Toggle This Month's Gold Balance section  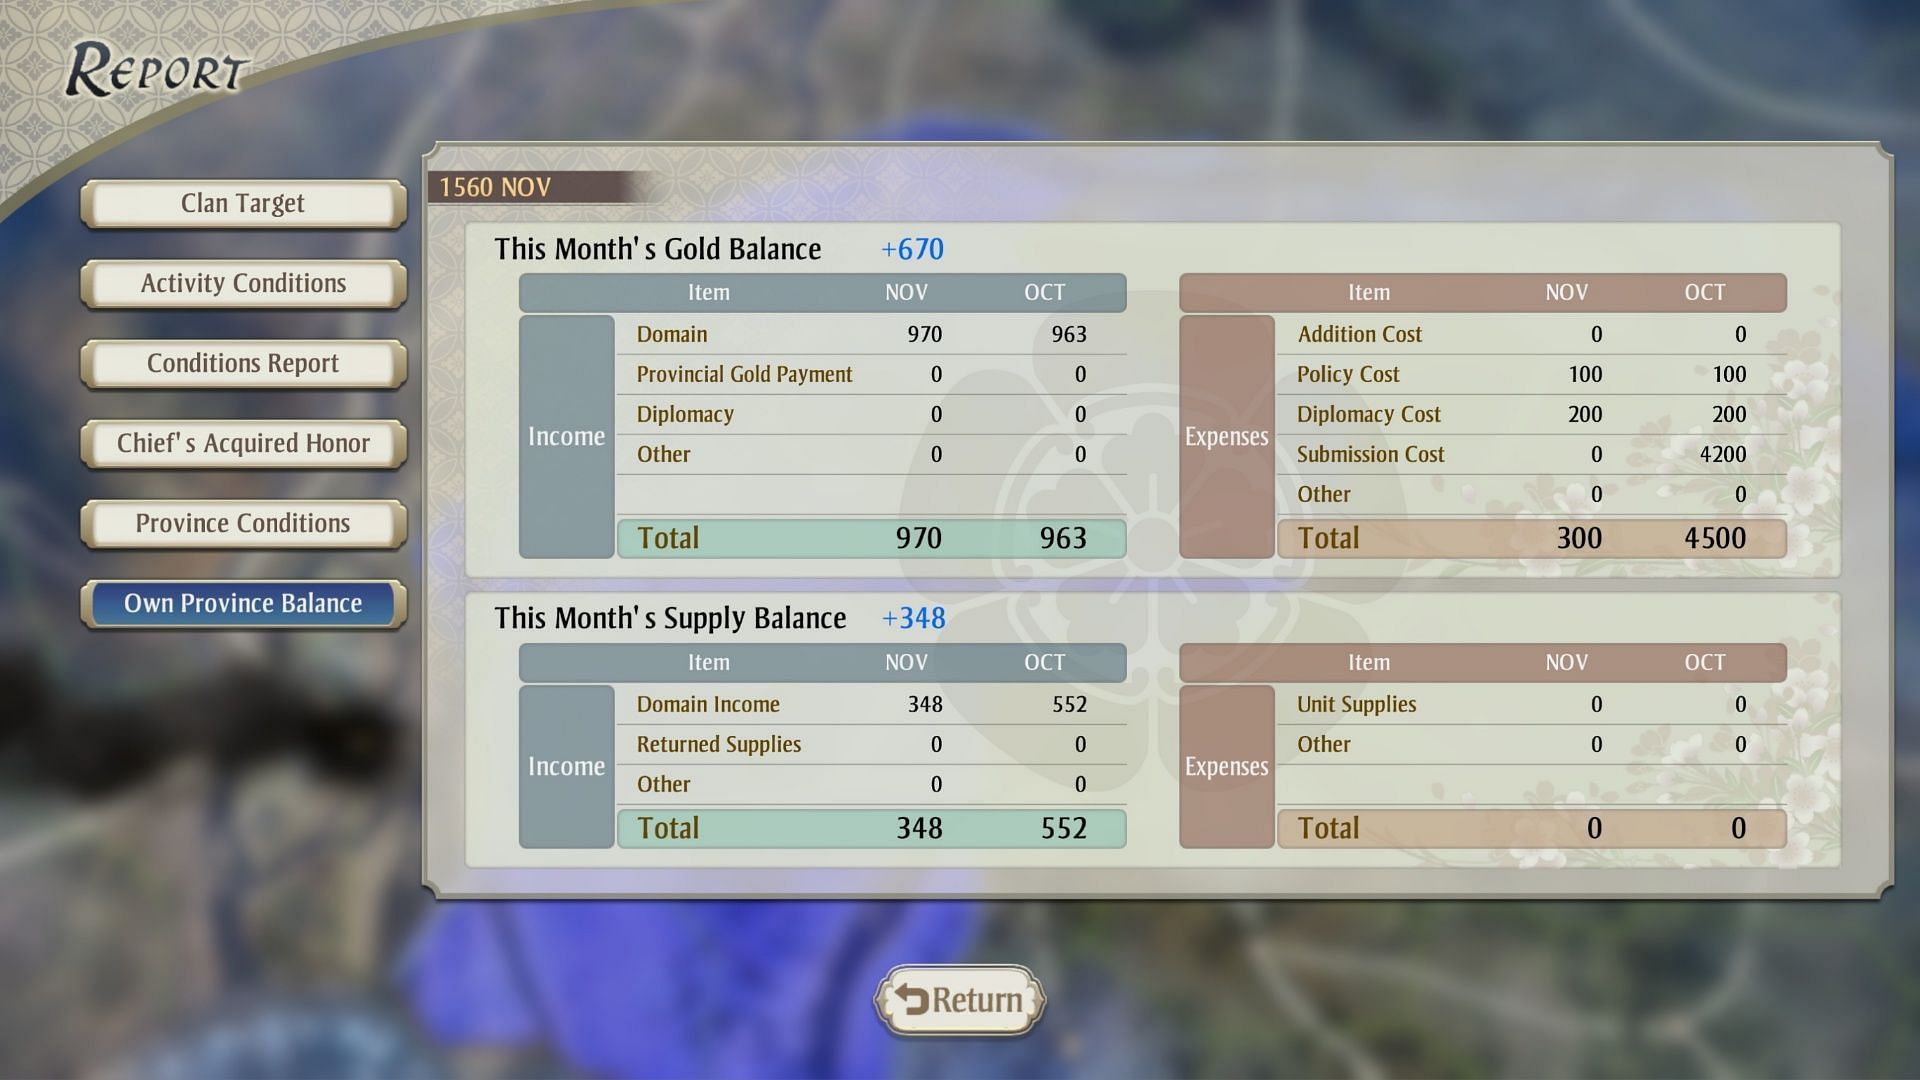[x=659, y=248]
